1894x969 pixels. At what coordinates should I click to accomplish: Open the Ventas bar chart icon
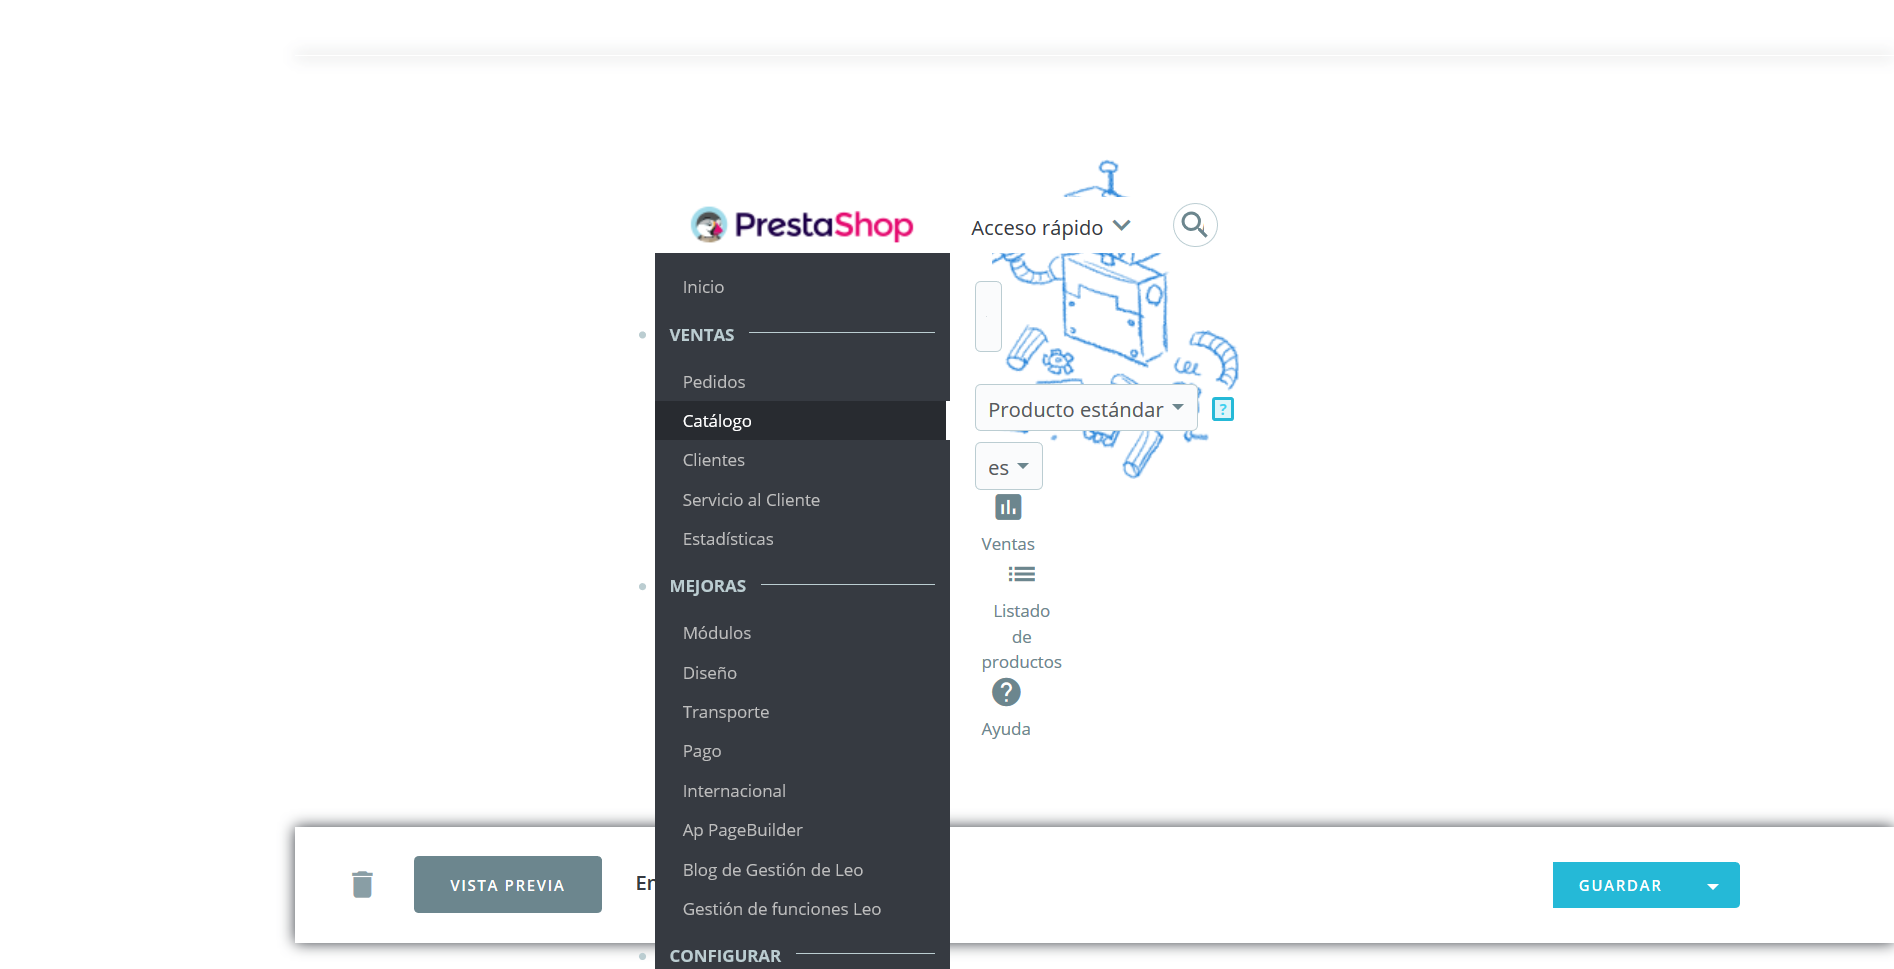tap(1008, 508)
